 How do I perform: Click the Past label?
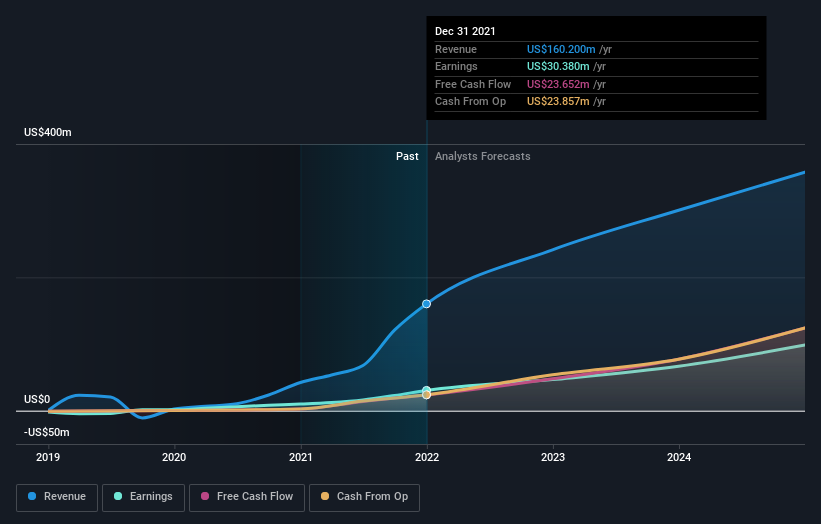[x=407, y=157]
